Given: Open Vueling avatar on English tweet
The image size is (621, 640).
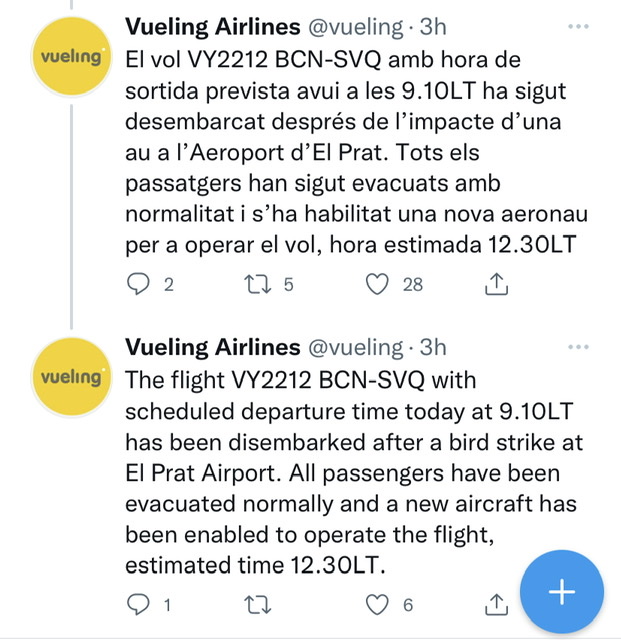Looking at the screenshot, I should click(x=69, y=378).
